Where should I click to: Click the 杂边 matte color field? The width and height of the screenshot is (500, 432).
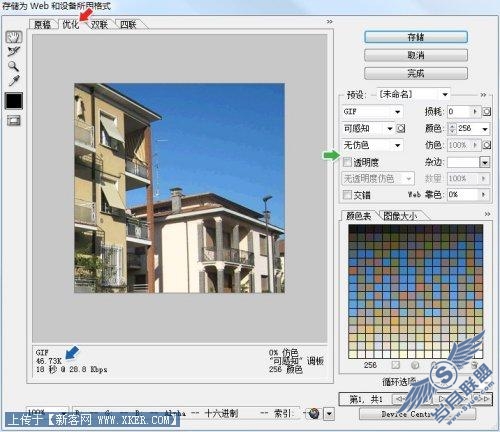[463, 162]
